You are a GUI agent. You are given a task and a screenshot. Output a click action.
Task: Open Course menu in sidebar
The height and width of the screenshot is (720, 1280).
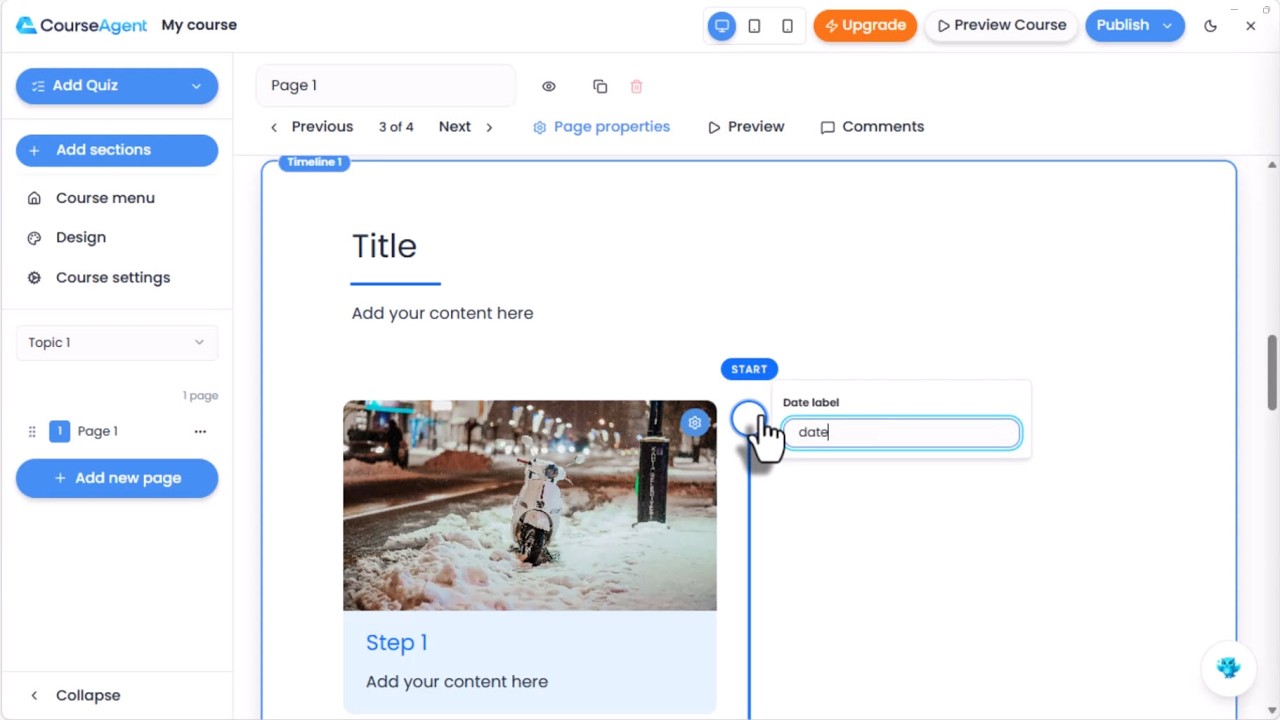(x=105, y=198)
